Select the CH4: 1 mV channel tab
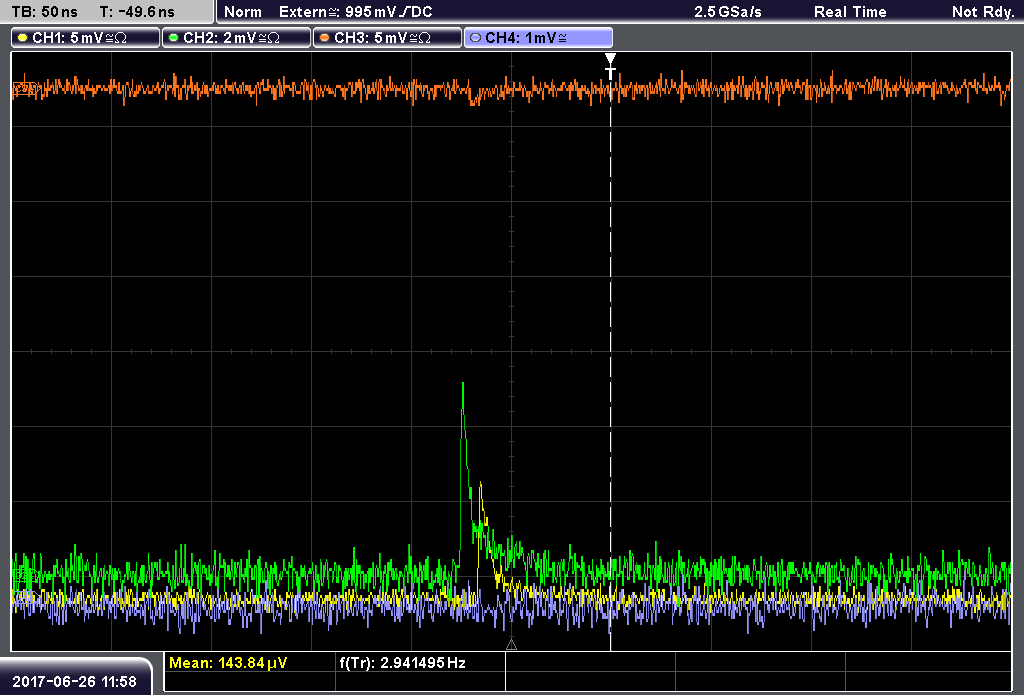This screenshot has width=1024, height=695. click(538, 38)
